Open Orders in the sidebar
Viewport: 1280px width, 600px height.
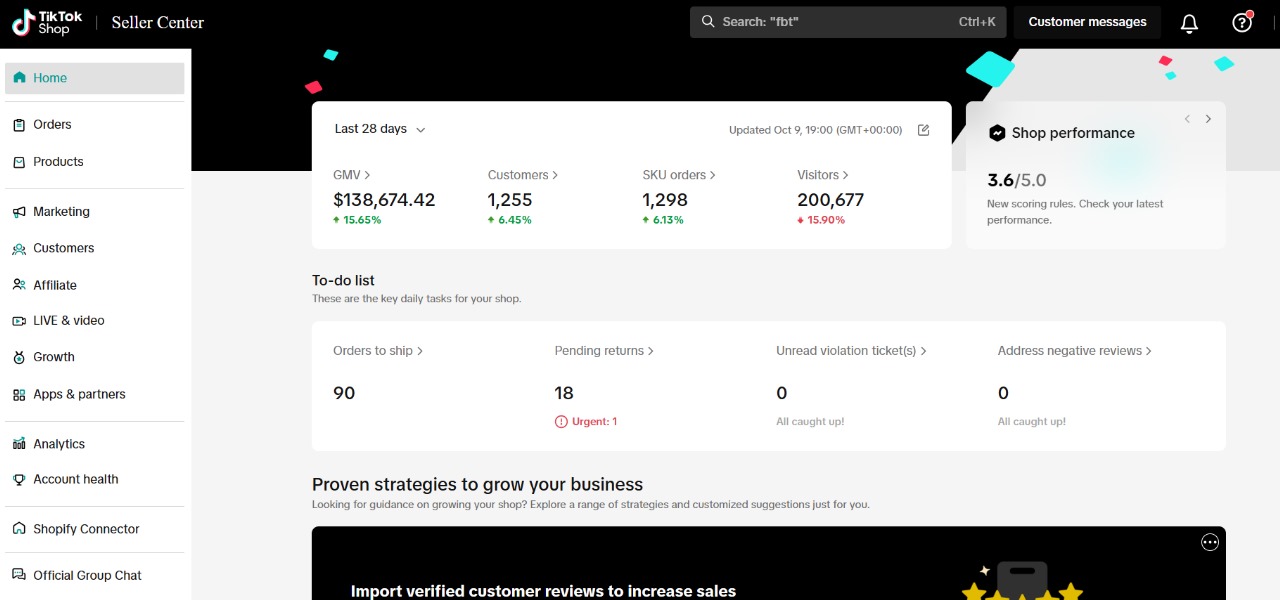pyautogui.click(x=52, y=125)
